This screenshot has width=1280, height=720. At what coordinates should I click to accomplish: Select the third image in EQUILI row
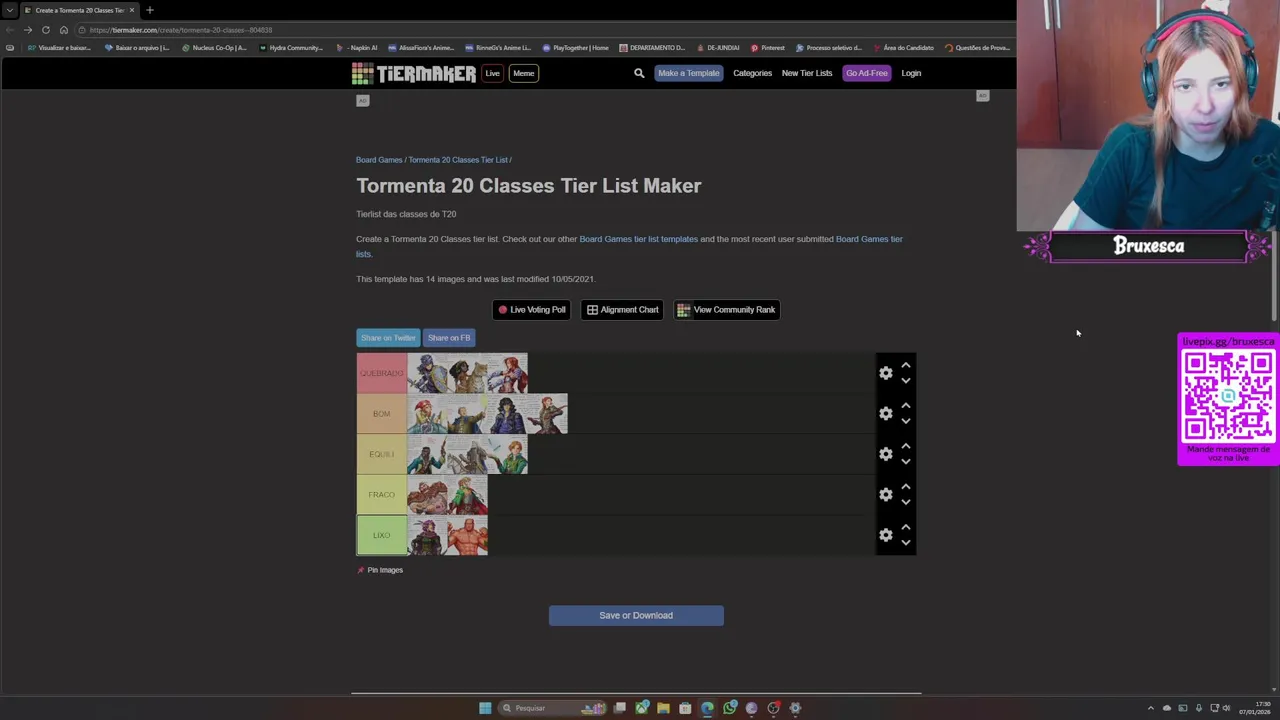click(x=507, y=454)
